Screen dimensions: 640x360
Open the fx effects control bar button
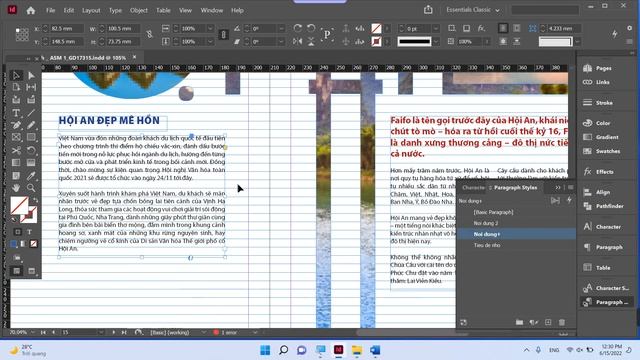tap(481, 28)
